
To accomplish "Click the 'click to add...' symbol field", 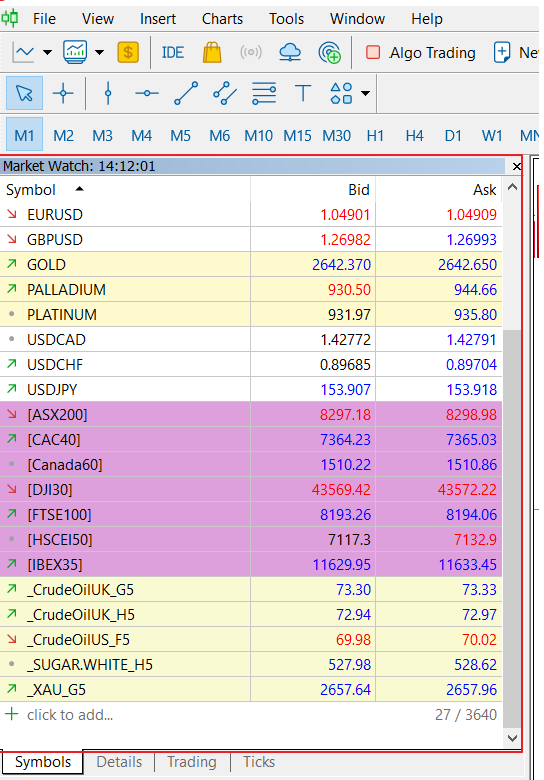I will [x=70, y=715].
